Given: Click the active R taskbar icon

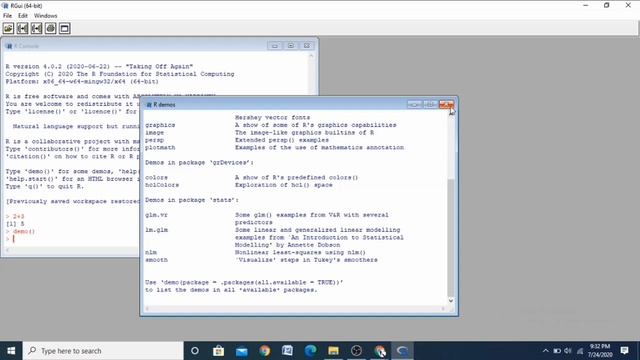Looking at the screenshot, I should point(402,351).
